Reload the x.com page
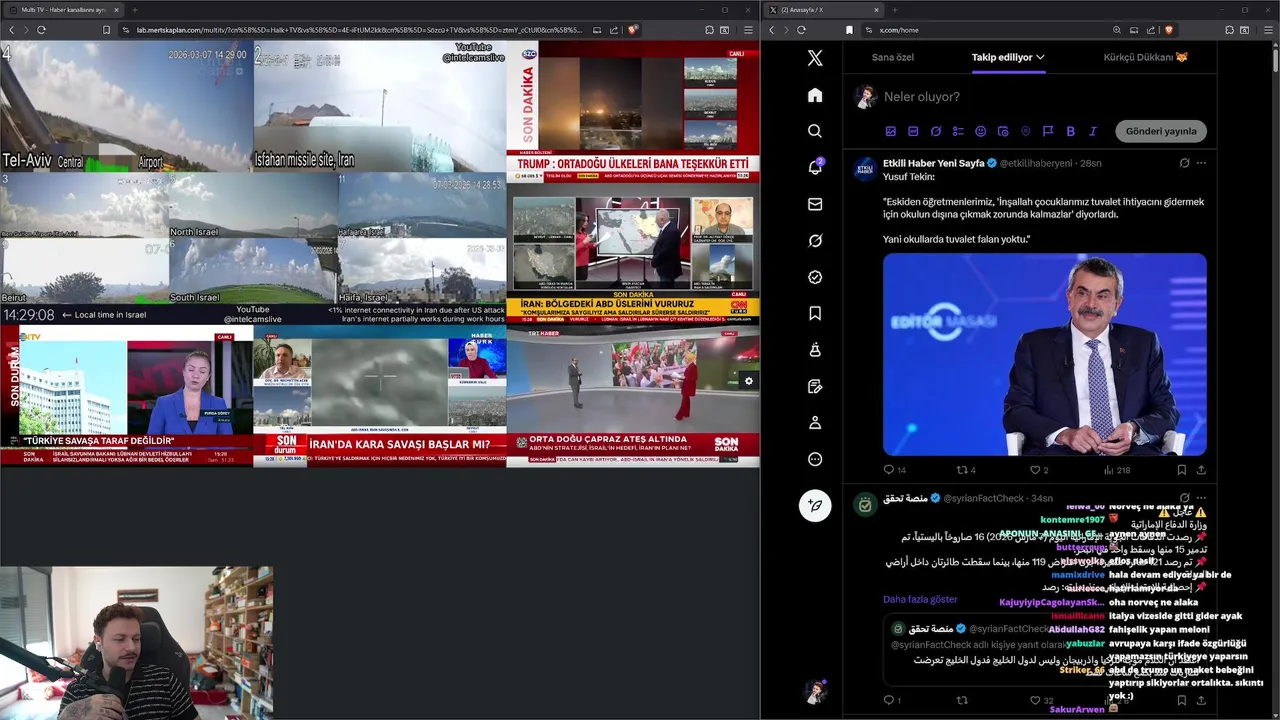This screenshot has width=1280, height=720. [x=801, y=30]
